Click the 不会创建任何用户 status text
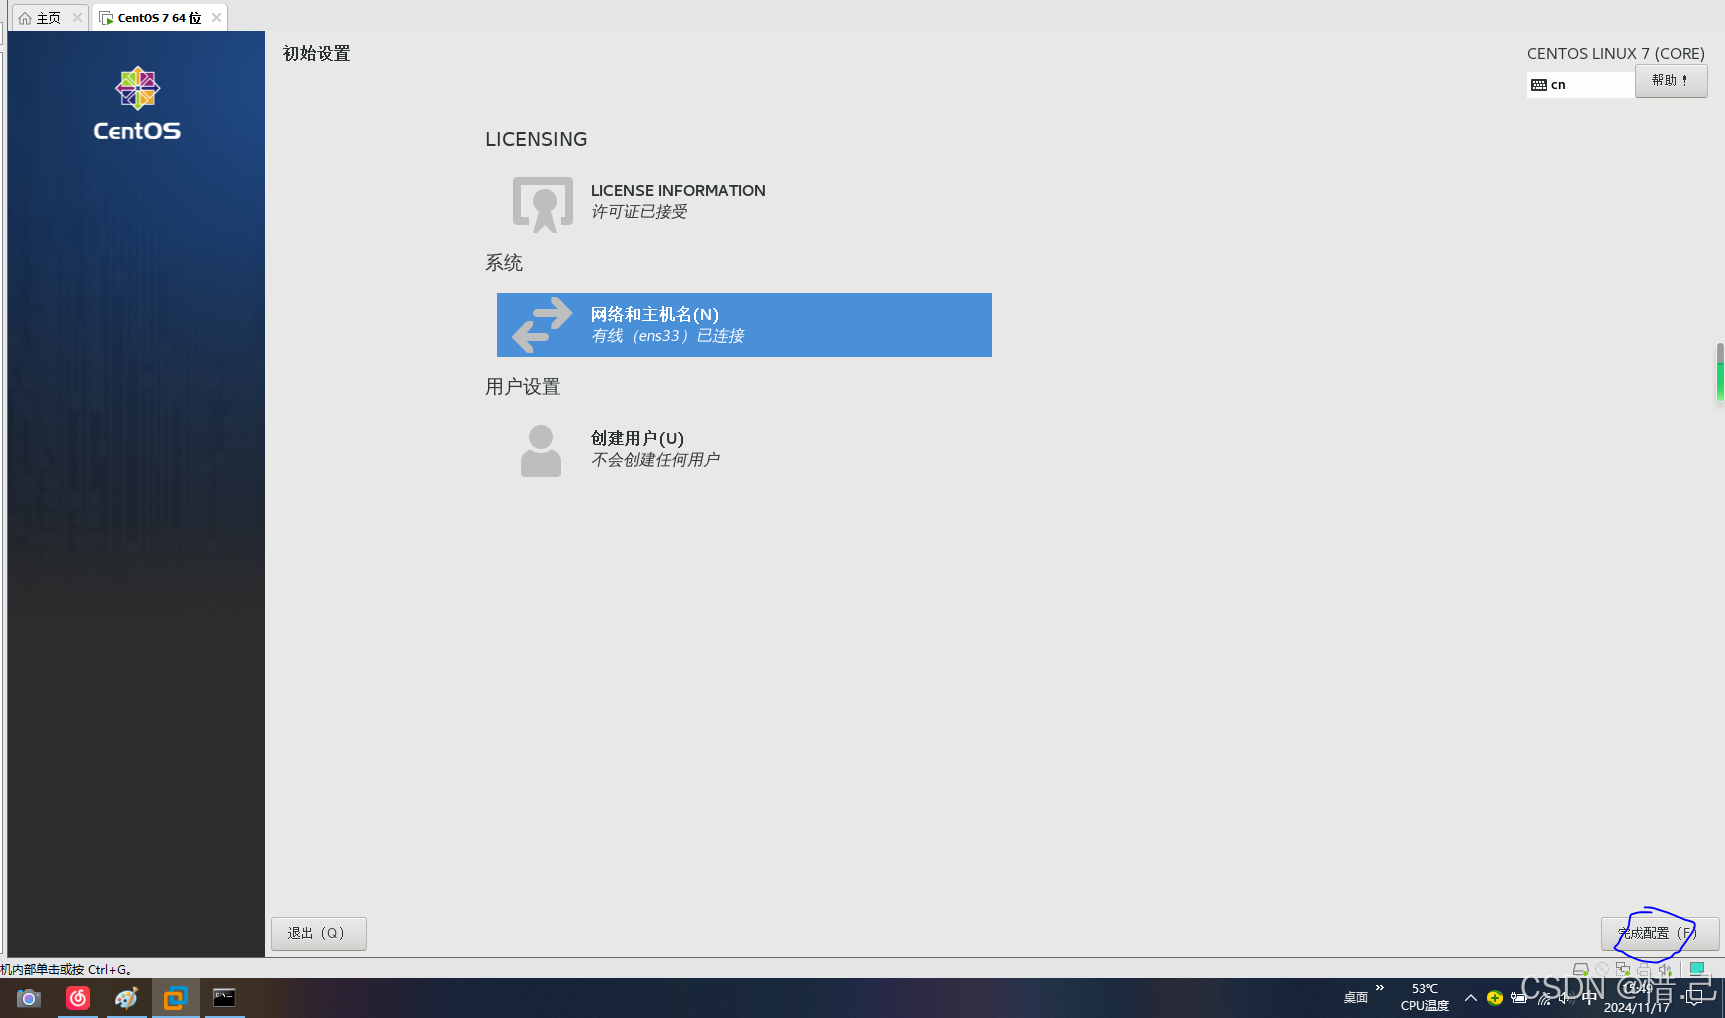The width and height of the screenshot is (1725, 1018). [x=655, y=460]
